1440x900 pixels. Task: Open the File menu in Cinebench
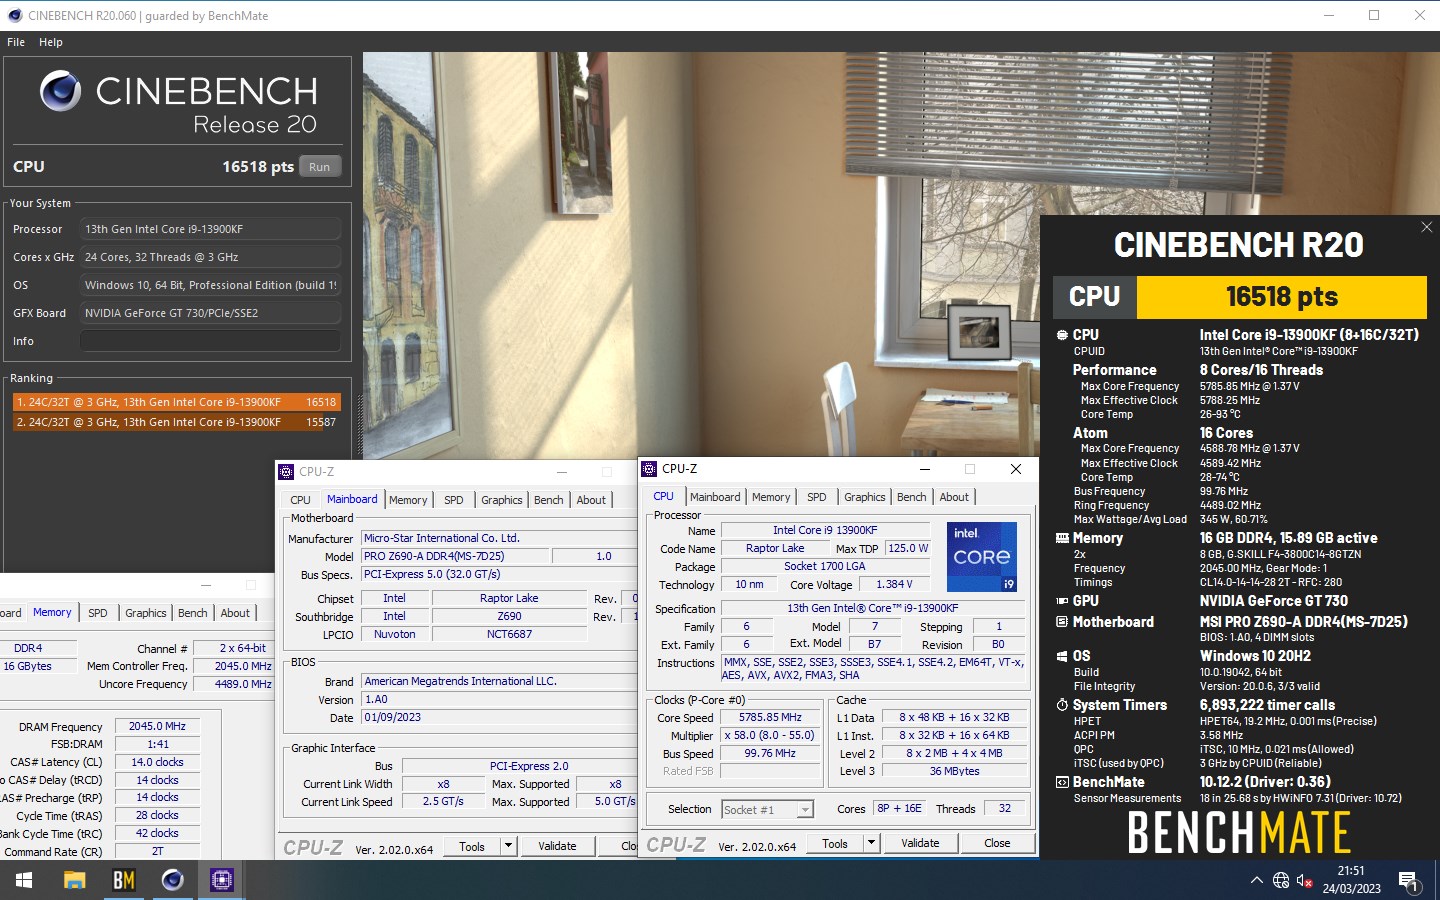(16, 42)
